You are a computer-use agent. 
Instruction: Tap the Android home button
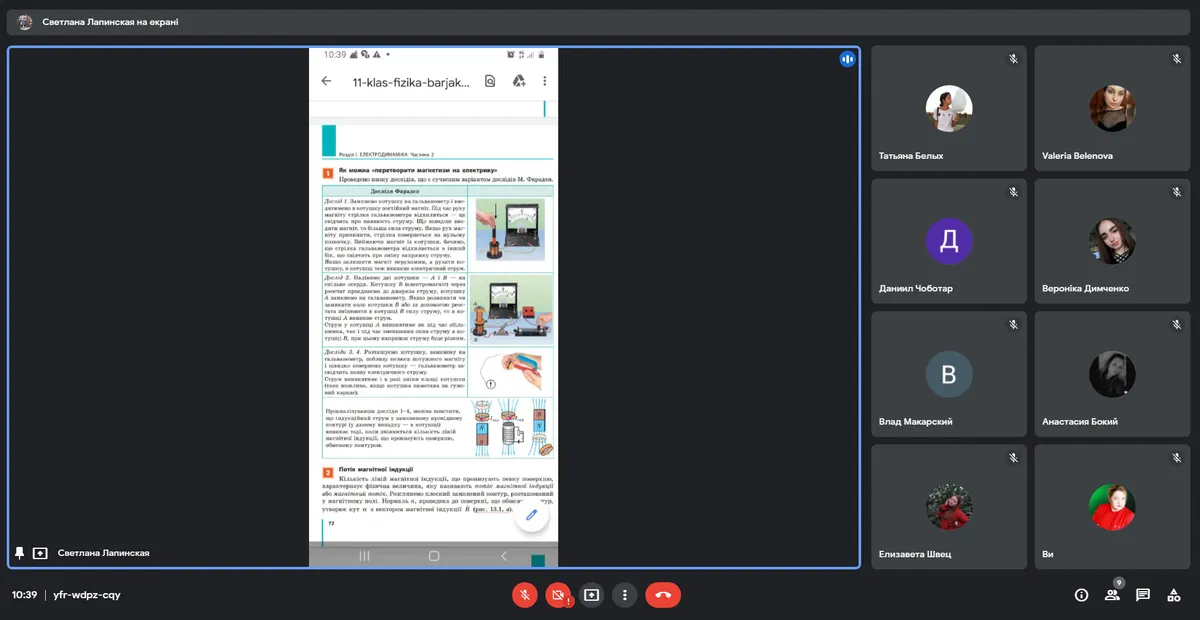pyautogui.click(x=434, y=556)
